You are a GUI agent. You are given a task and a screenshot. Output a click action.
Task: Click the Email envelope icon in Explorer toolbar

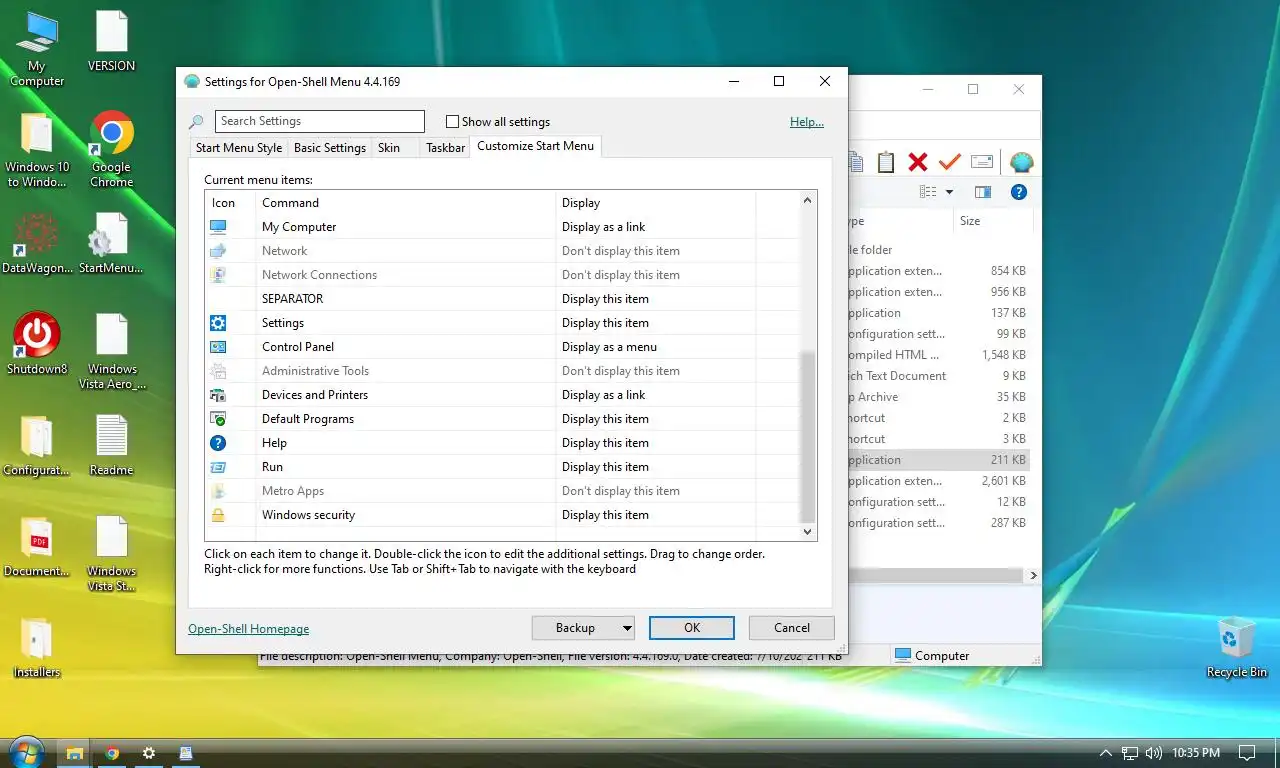[x=982, y=162]
